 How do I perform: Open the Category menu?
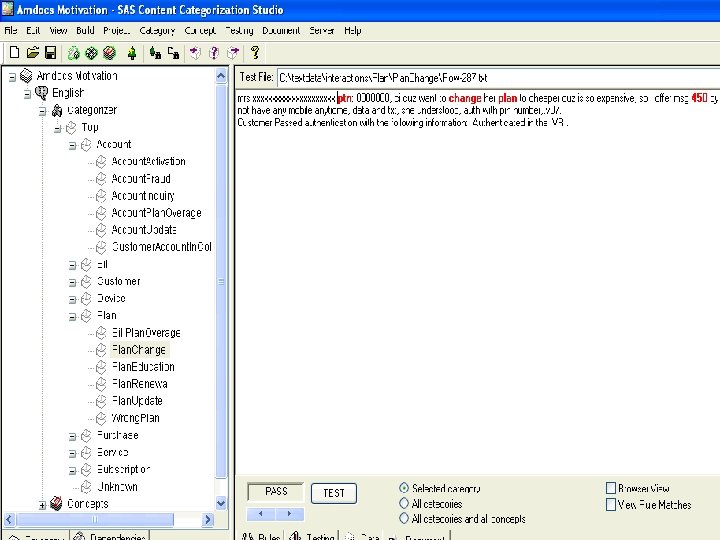pyautogui.click(x=157, y=31)
